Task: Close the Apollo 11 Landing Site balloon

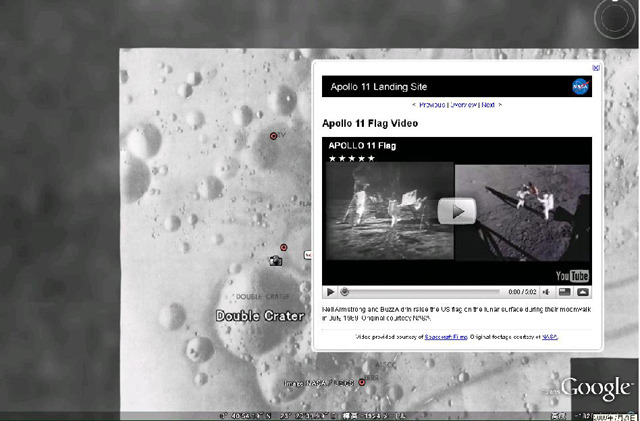Action: point(596,68)
